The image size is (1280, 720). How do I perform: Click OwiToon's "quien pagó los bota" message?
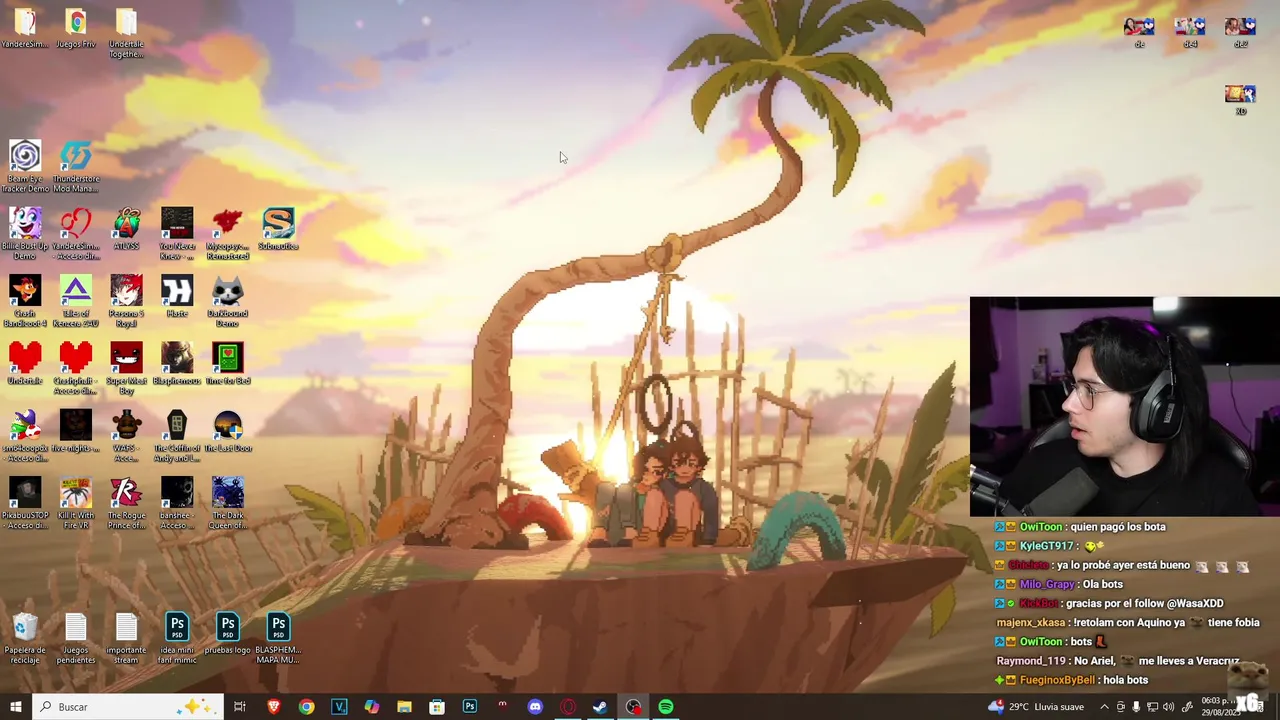(1118, 527)
